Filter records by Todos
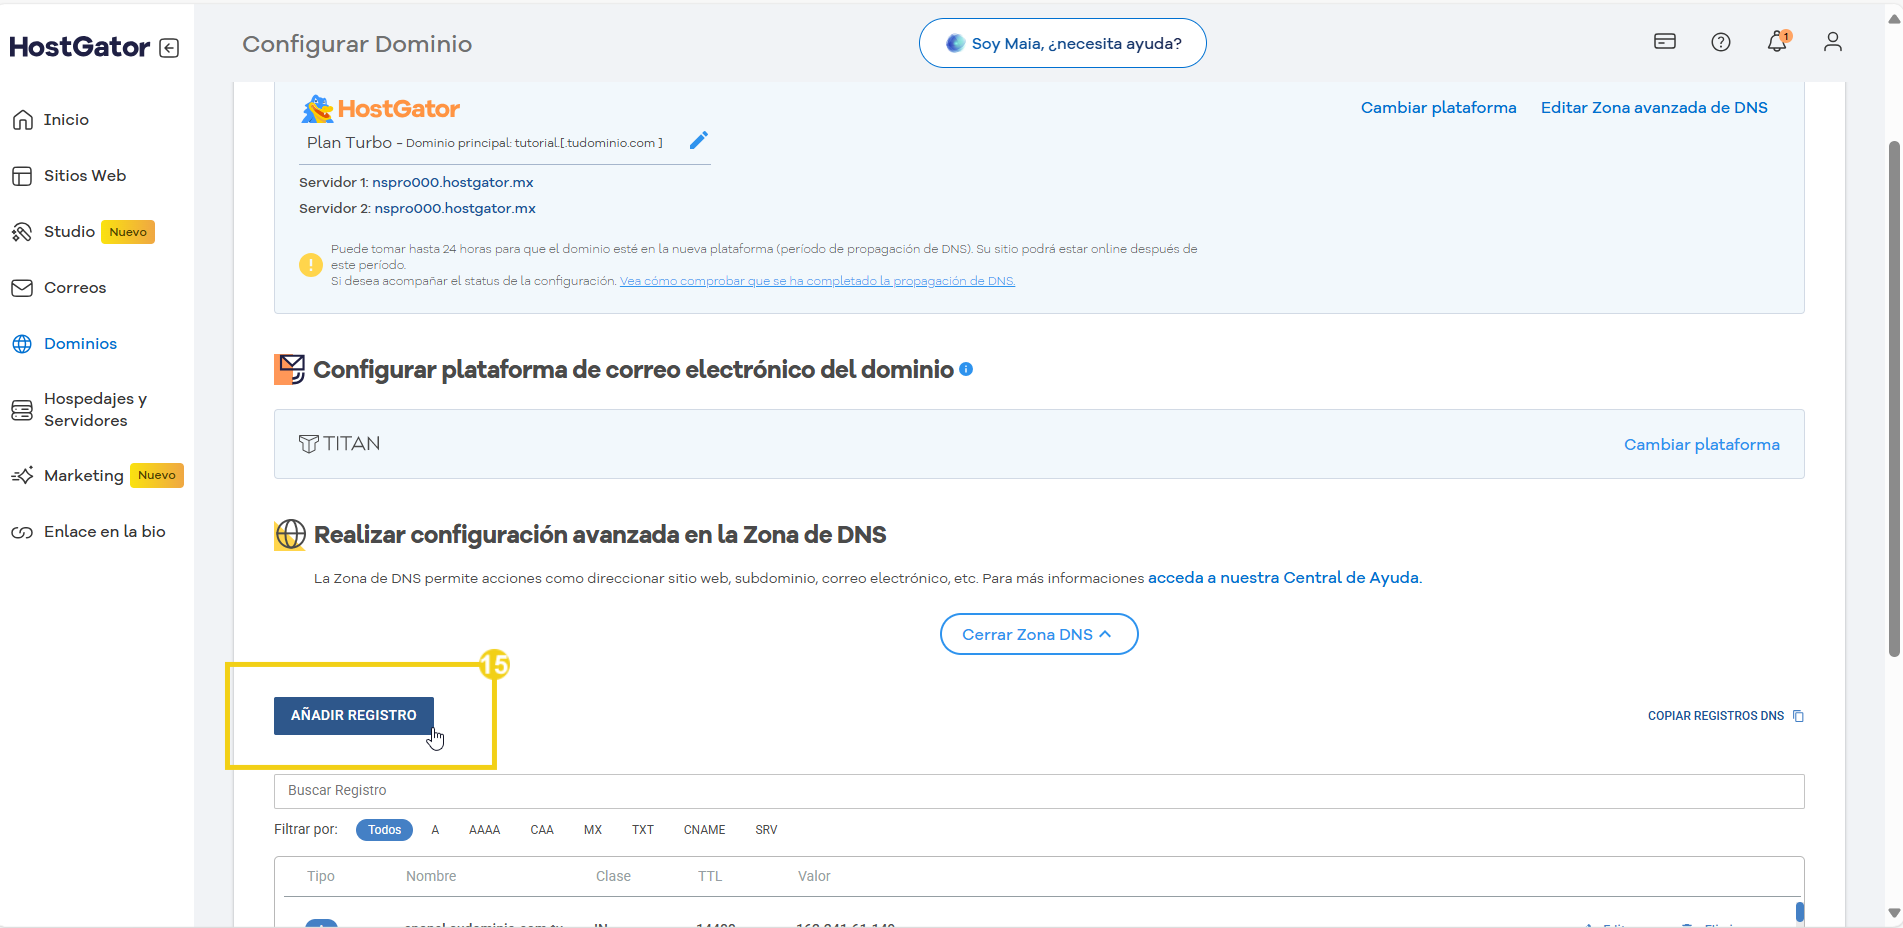The width and height of the screenshot is (1903, 928). click(x=384, y=830)
